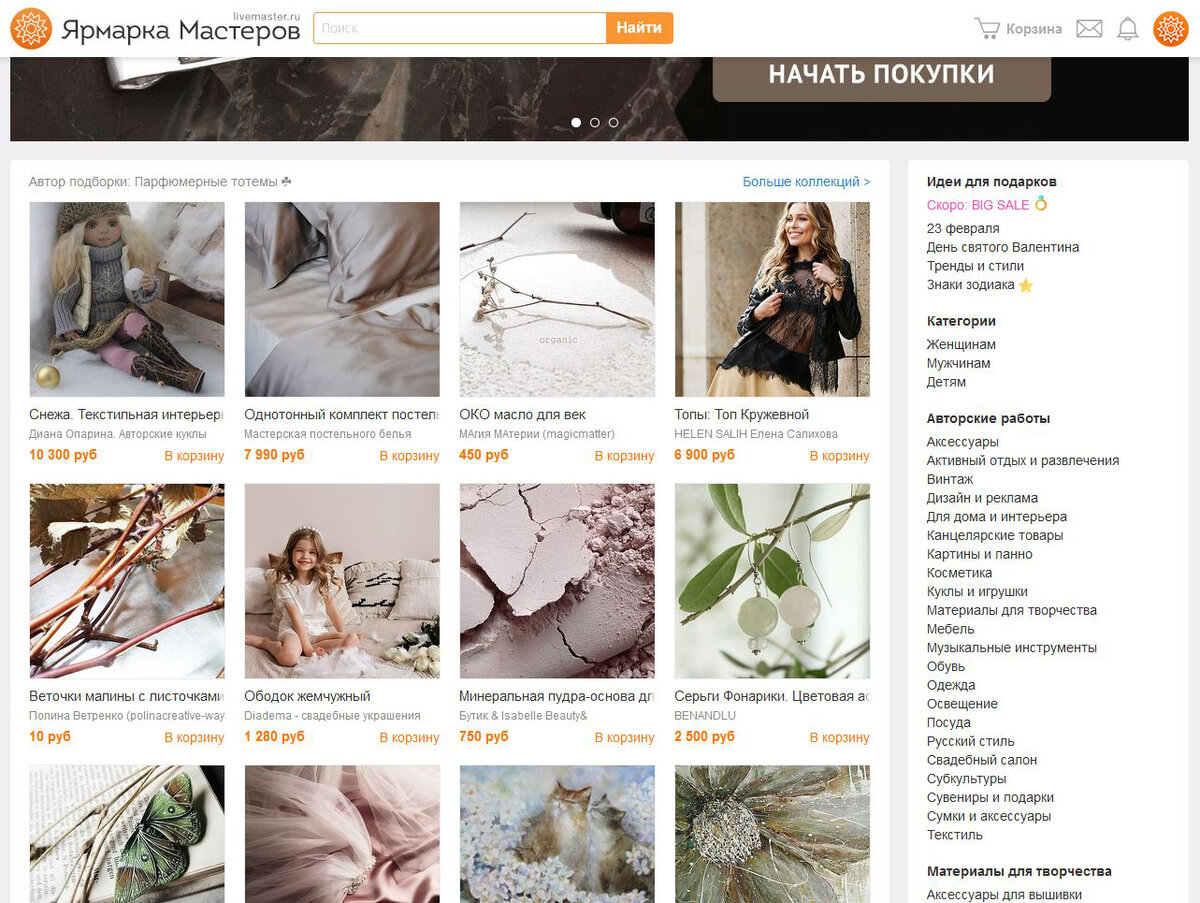Add the 450 руб eyelid oil to cart
Screen dimensions: 1200x903
click(x=624, y=456)
